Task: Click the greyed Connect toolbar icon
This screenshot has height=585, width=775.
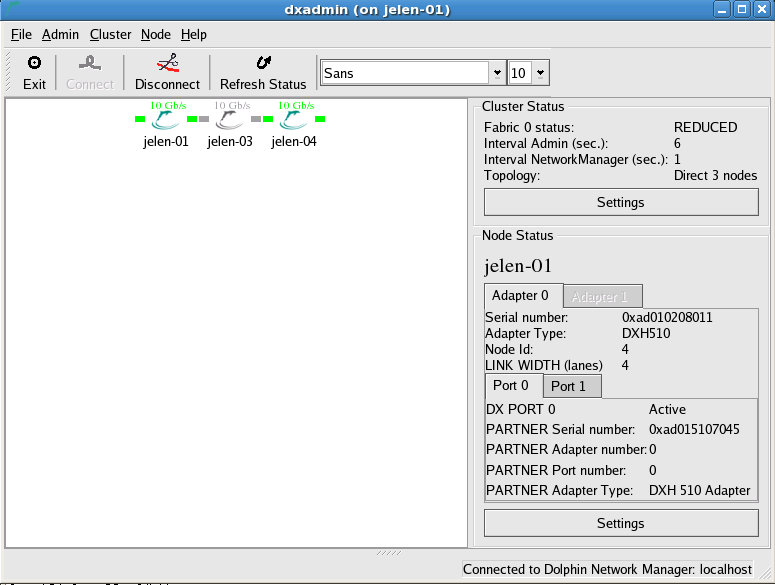Action: click(90, 63)
